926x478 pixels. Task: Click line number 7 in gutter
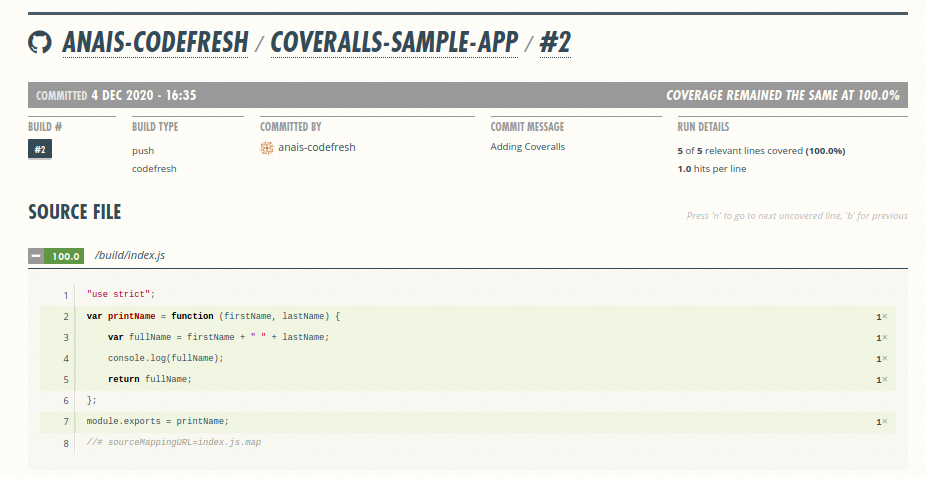(65, 422)
